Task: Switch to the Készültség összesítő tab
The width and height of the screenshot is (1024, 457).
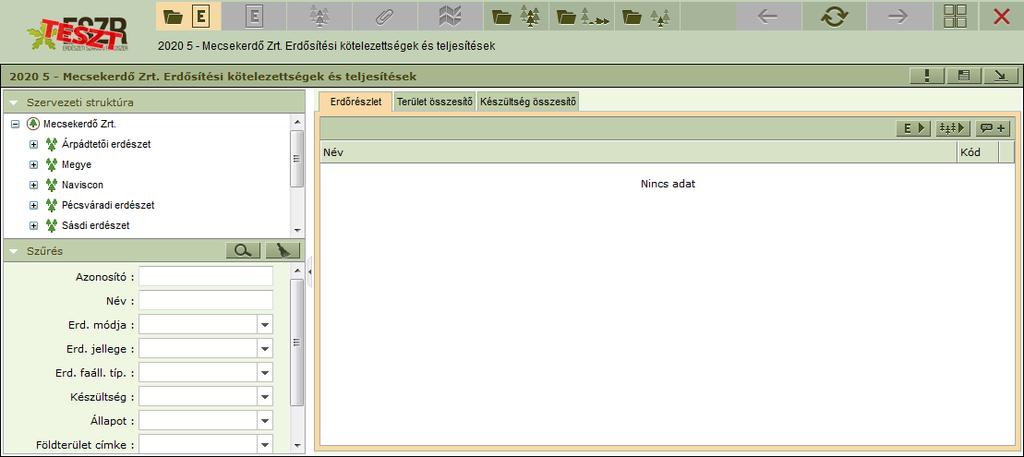Action: pyautogui.click(x=528, y=102)
